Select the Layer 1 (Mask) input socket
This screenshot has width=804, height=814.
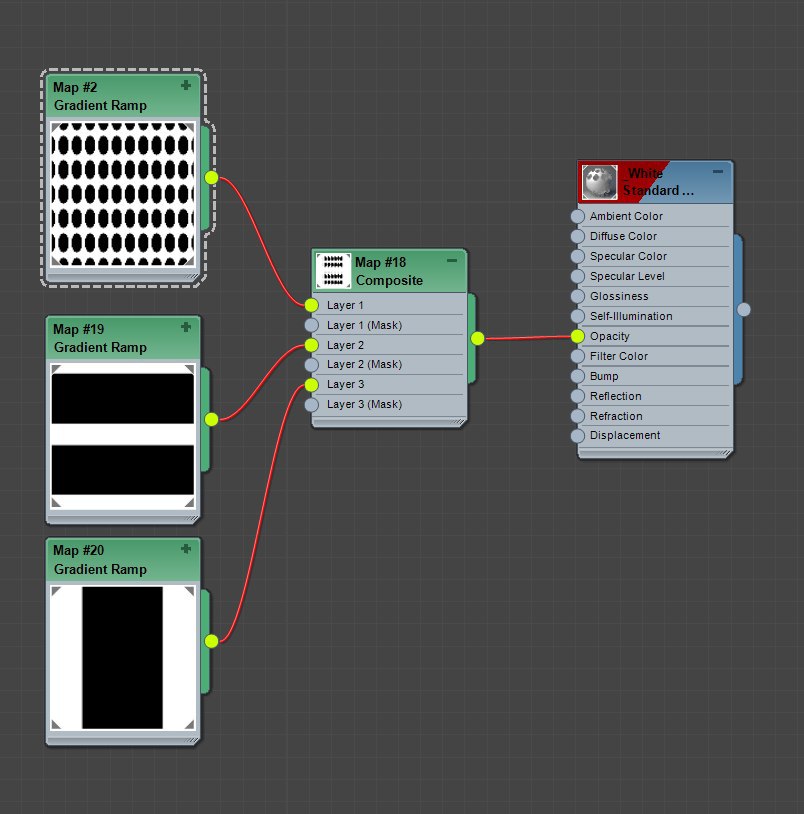point(311,325)
